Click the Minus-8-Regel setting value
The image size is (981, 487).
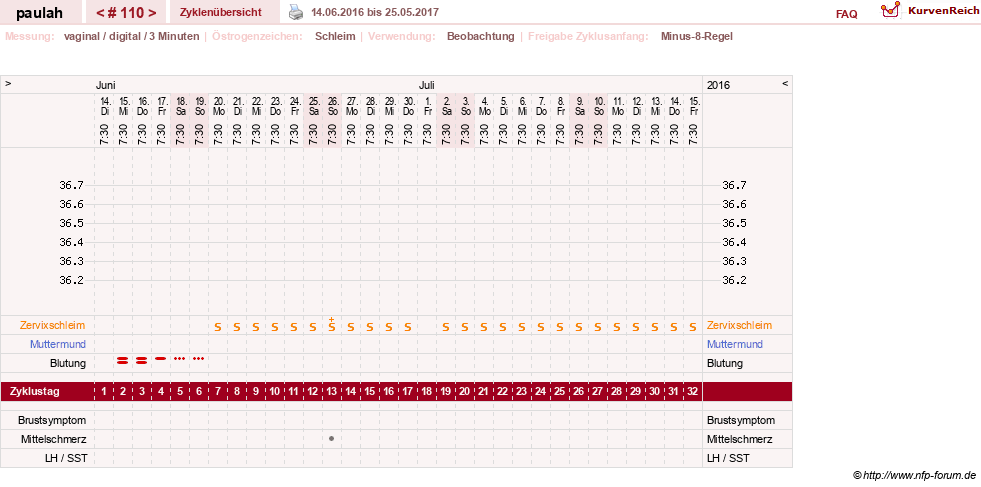pos(696,36)
